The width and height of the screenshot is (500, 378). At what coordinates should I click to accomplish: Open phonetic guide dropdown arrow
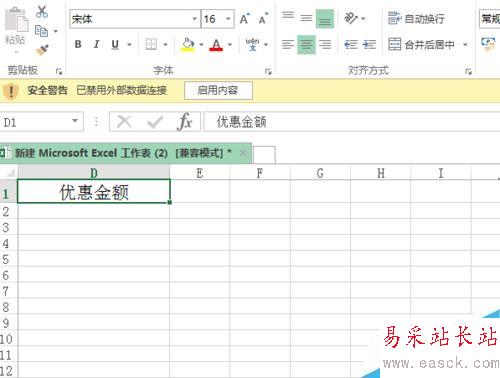click(x=266, y=44)
